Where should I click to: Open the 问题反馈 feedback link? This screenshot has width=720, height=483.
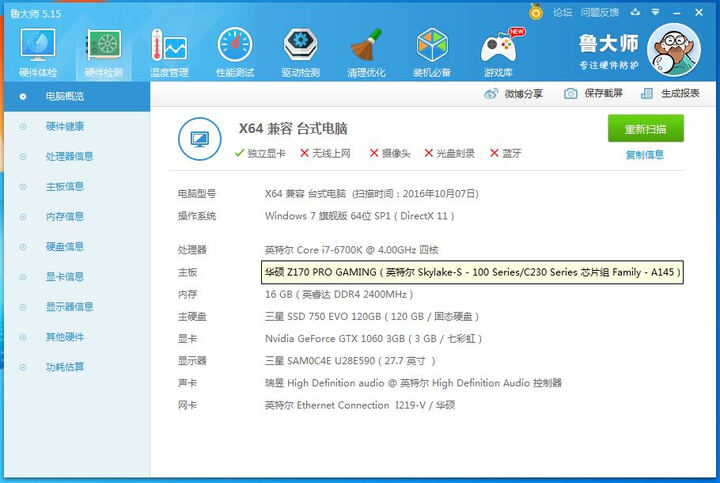[599, 12]
